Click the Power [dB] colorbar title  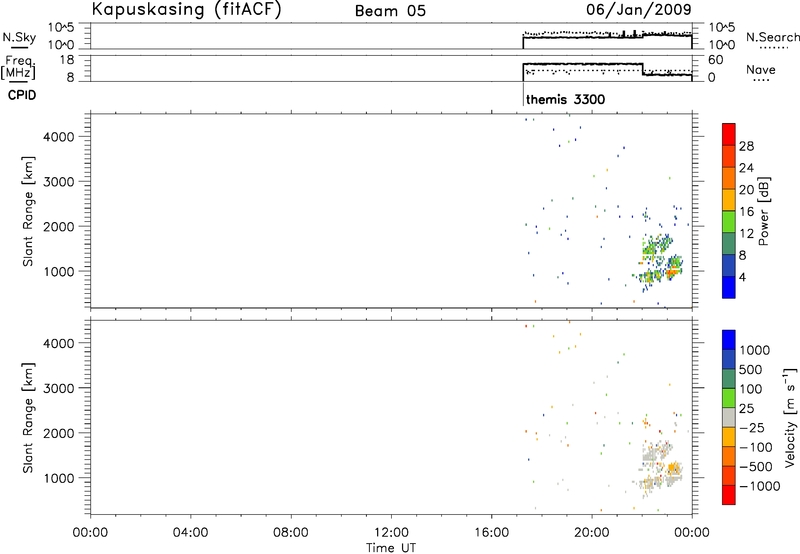click(763, 211)
